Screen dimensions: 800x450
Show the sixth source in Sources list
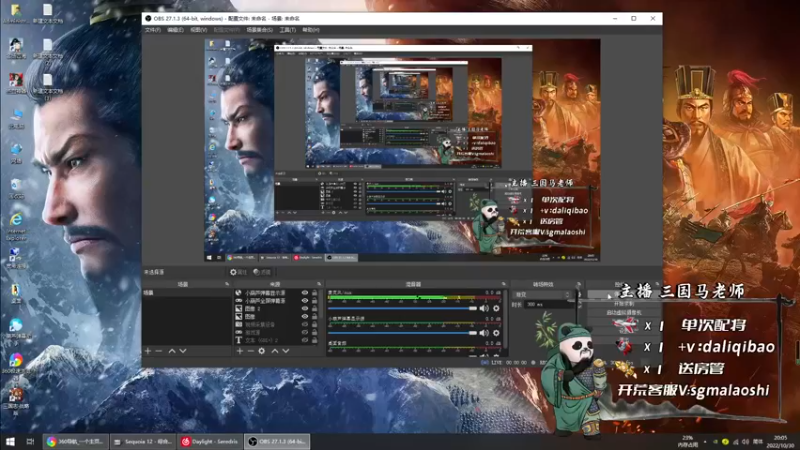coord(305,332)
